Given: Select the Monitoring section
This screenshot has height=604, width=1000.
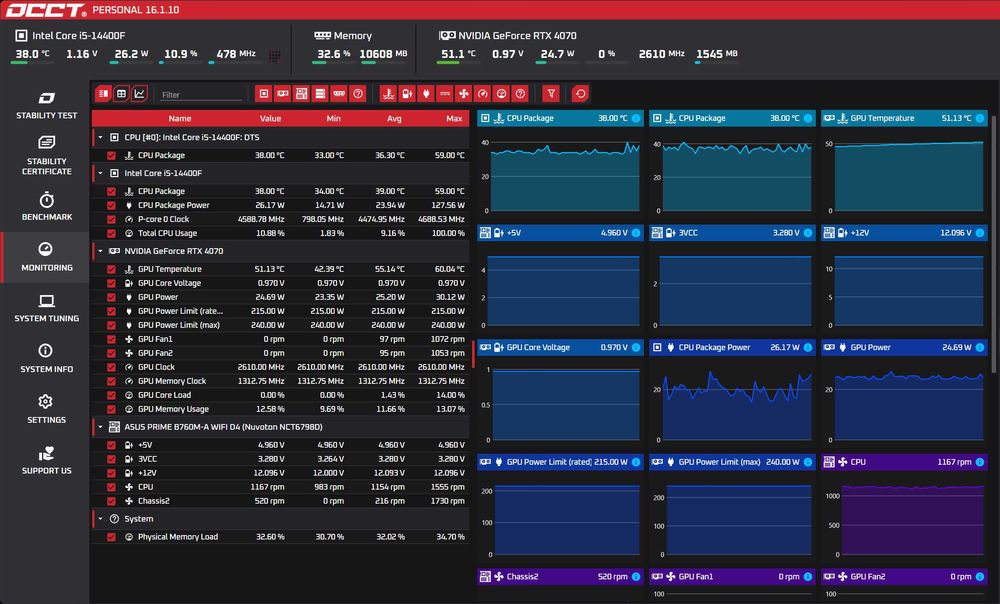Looking at the screenshot, I should coord(46,257).
